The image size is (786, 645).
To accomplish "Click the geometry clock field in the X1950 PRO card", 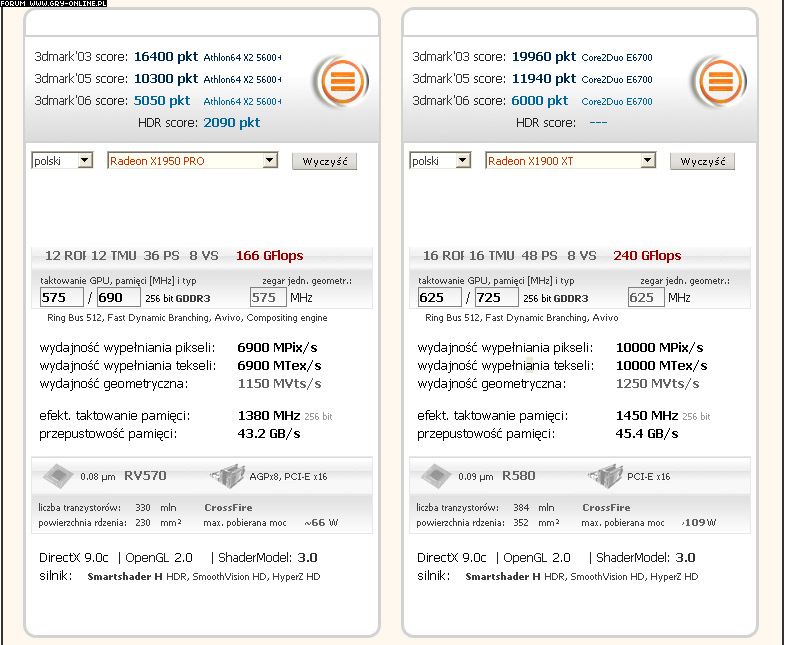I will click(x=268, y=298).
